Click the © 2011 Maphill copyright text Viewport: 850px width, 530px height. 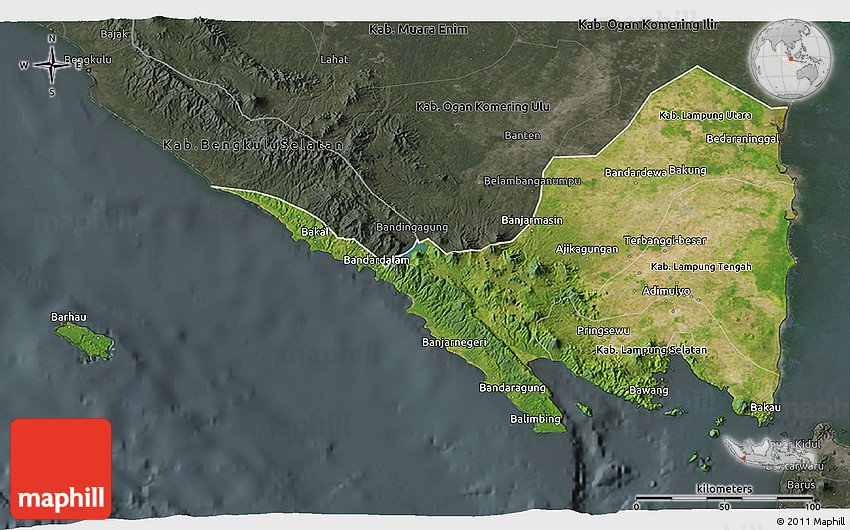(809, 521)
